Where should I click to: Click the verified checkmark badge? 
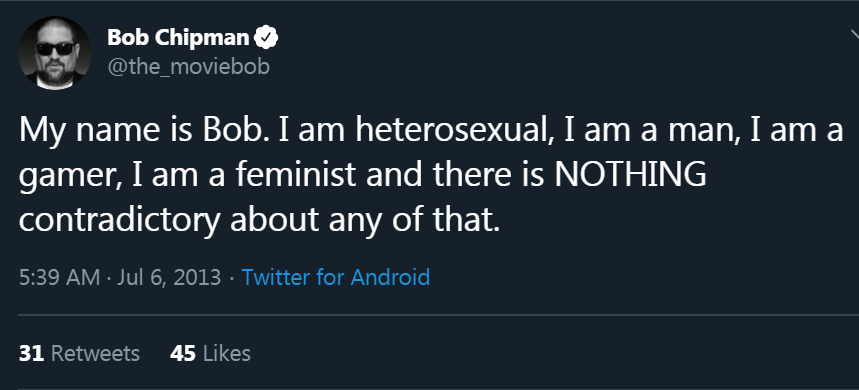click(267, 38)
